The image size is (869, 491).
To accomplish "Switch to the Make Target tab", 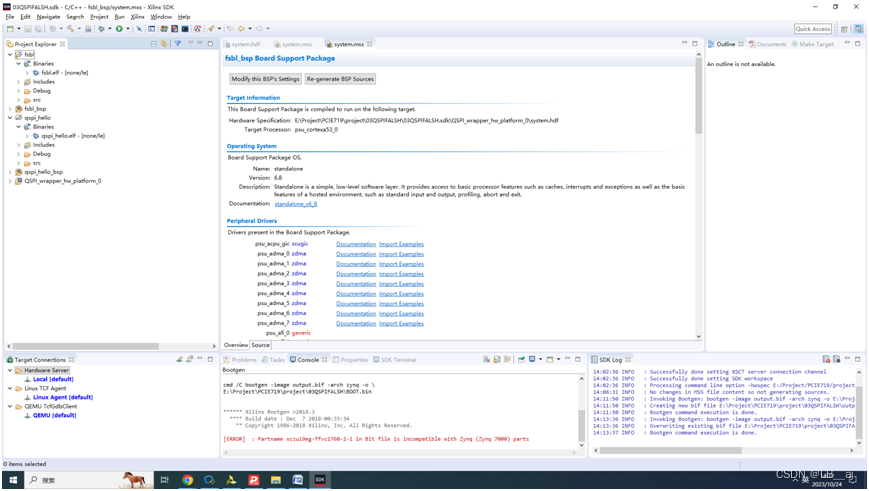I will pyautogui.click(x=812, y=44).
